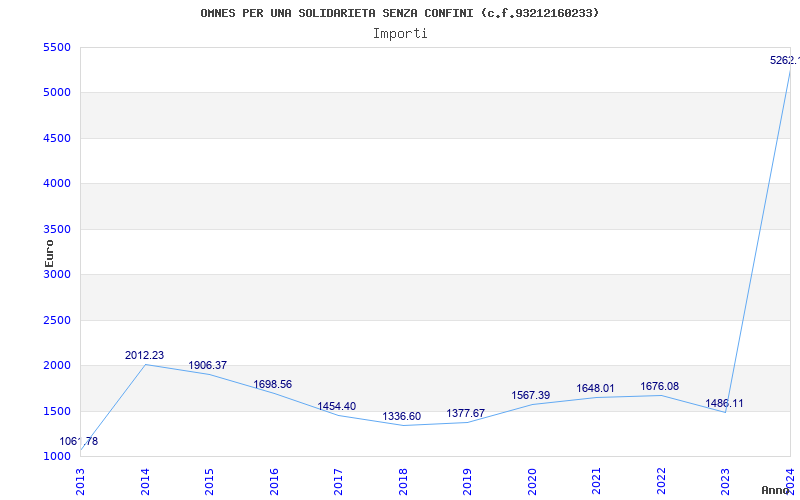Click data label 1377.67
Image resolution: width=800 pixels, height=500 pixels.
[466, 414]
